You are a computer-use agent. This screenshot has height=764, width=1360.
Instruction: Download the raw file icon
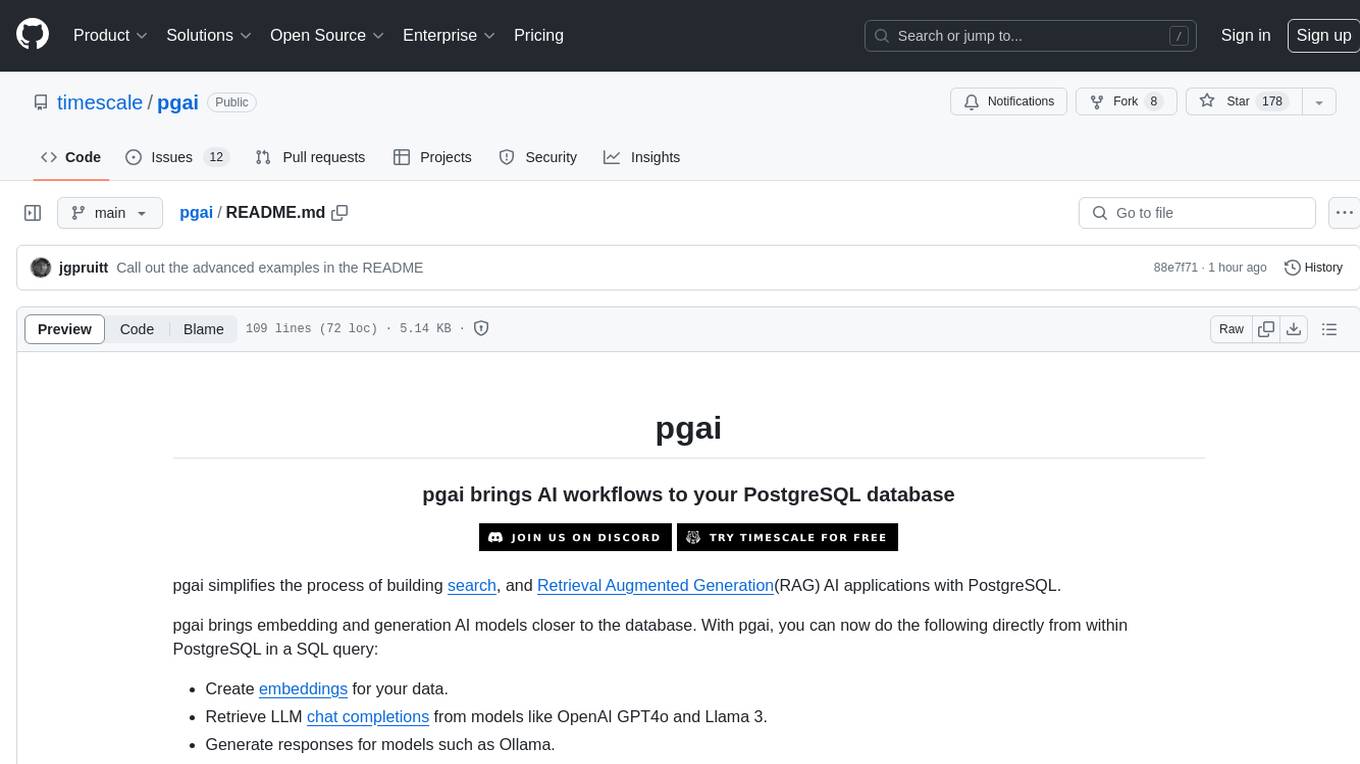[x=1294, y=329]
